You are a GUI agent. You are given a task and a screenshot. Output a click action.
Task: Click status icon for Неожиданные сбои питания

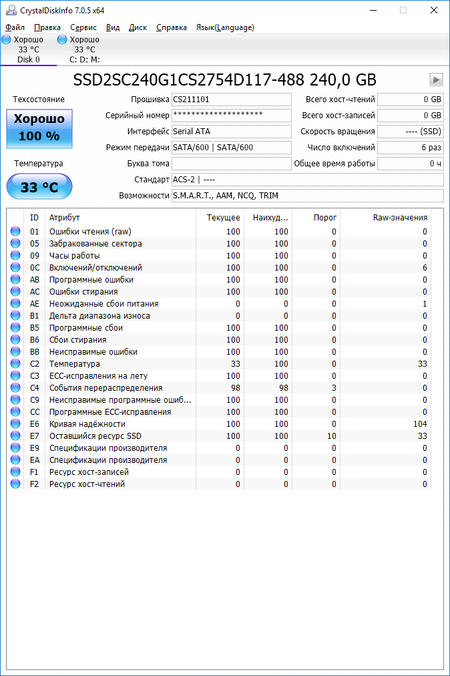click(x=16, y=304)
